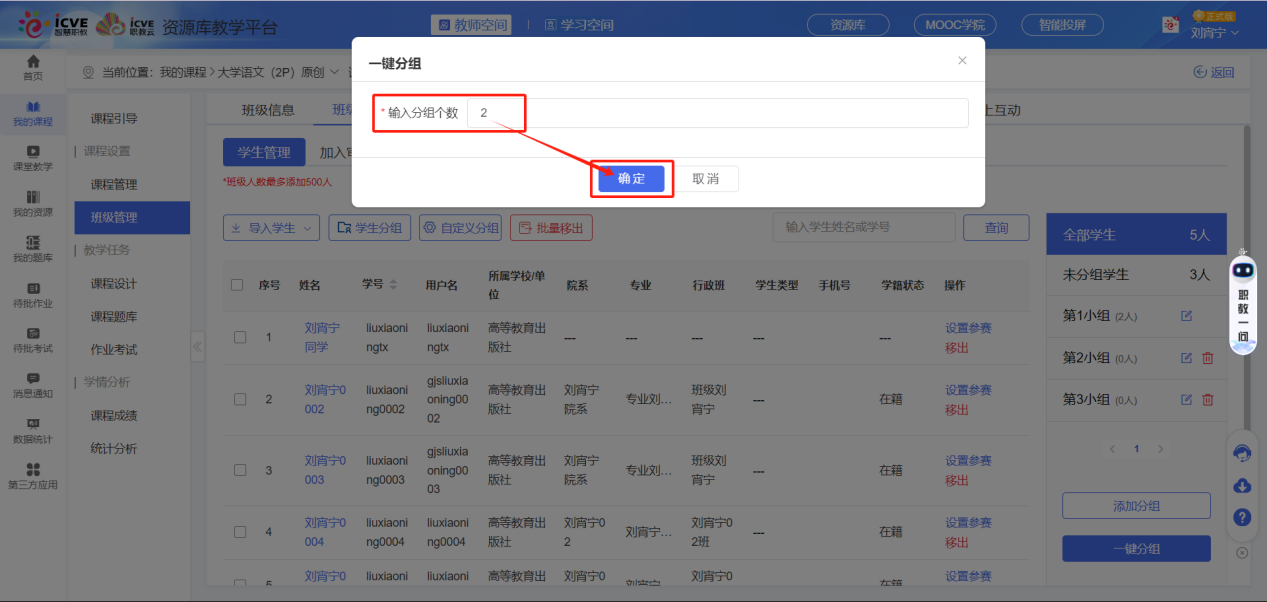The image size is (1267, 602).
Task: Click the download cloud icon
Action: coord(1242,485)
